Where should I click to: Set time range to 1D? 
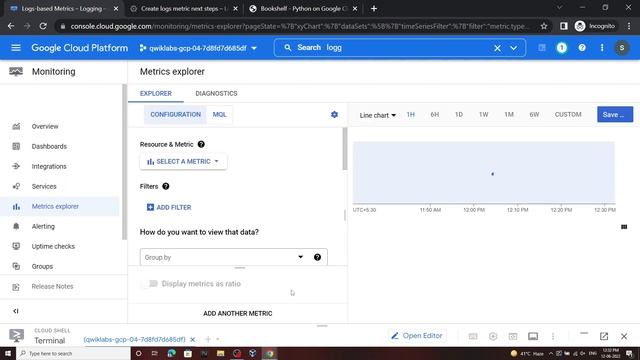click(459, 115)
